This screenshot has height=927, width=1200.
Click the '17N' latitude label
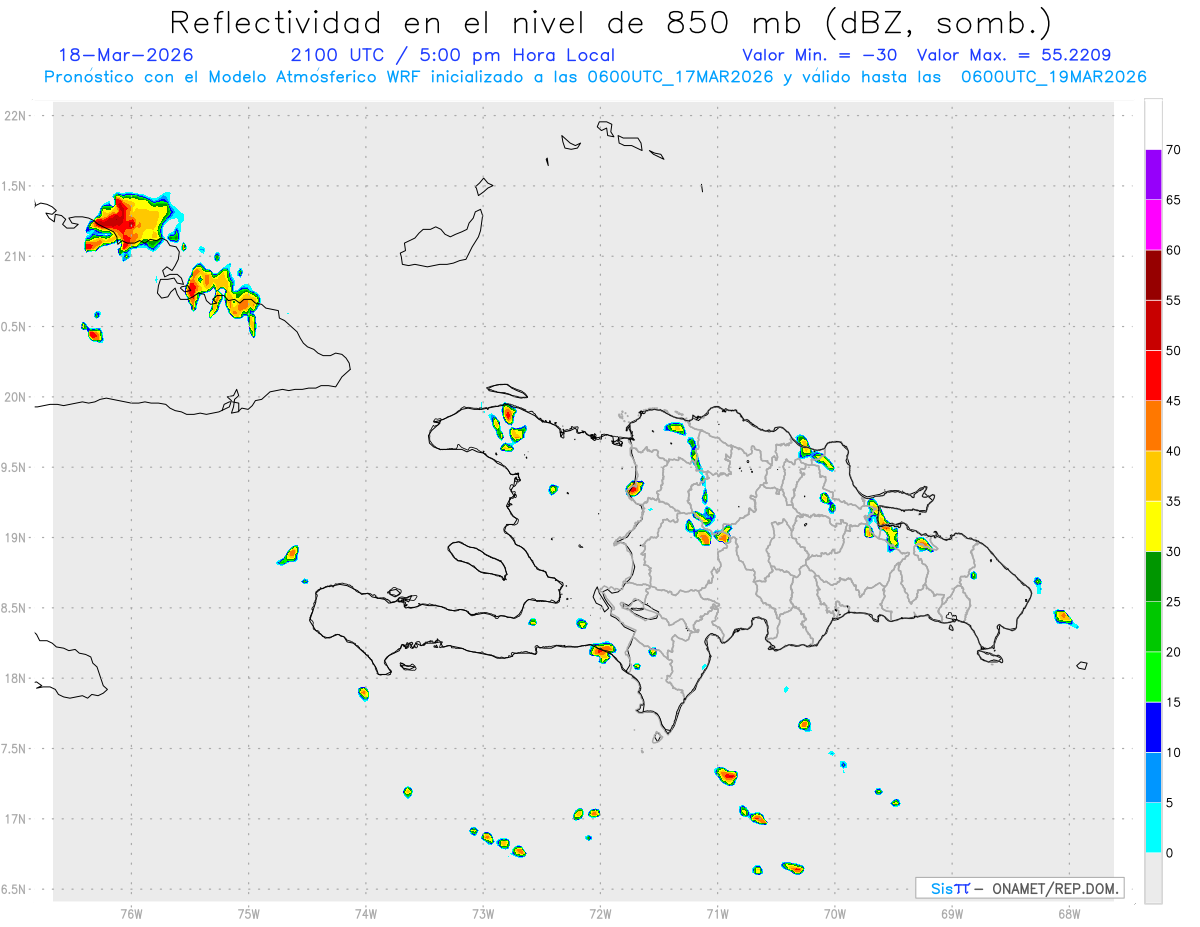click(17, 819)
